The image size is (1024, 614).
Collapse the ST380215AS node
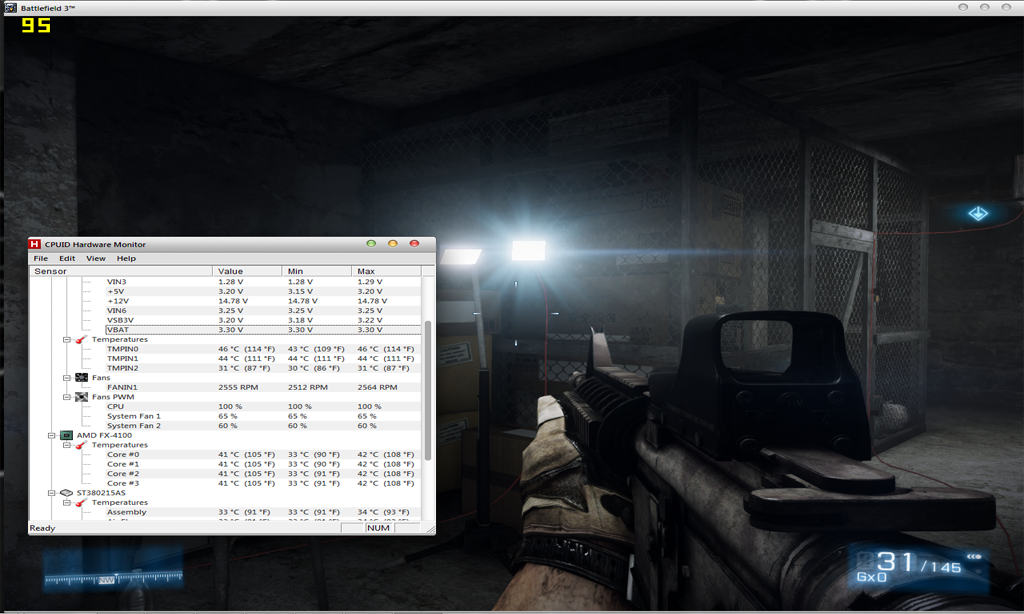pos(52,493)
